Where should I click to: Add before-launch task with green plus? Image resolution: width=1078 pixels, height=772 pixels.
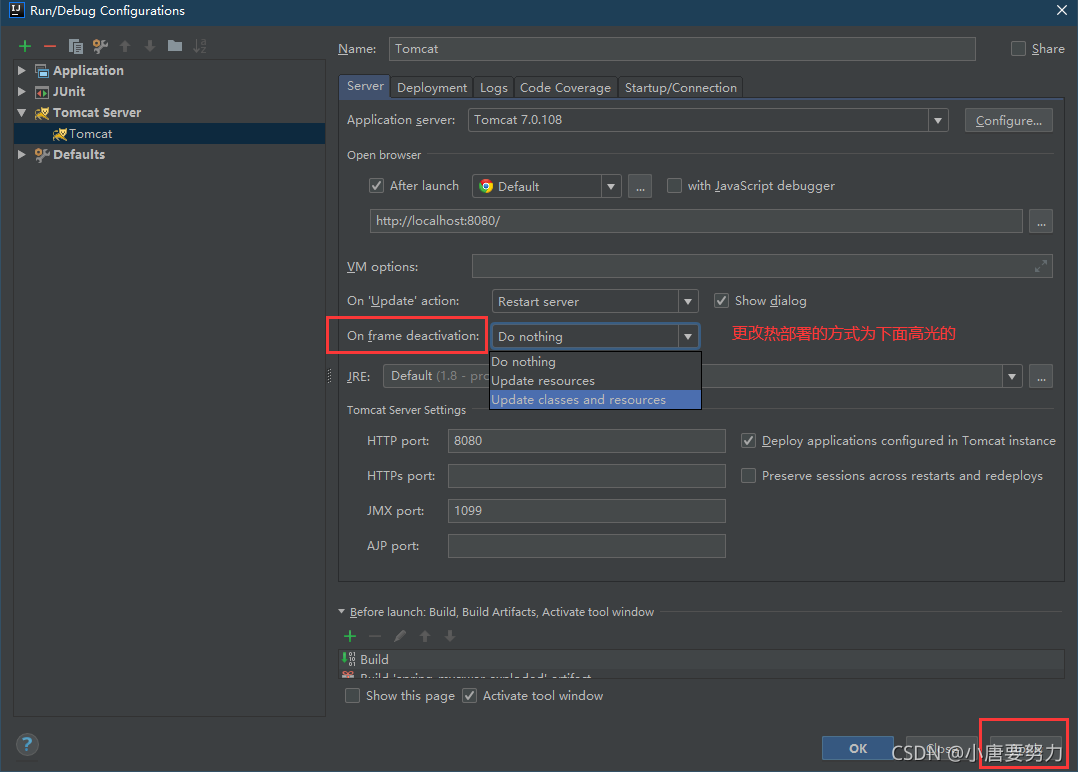(x=350, y=636)
